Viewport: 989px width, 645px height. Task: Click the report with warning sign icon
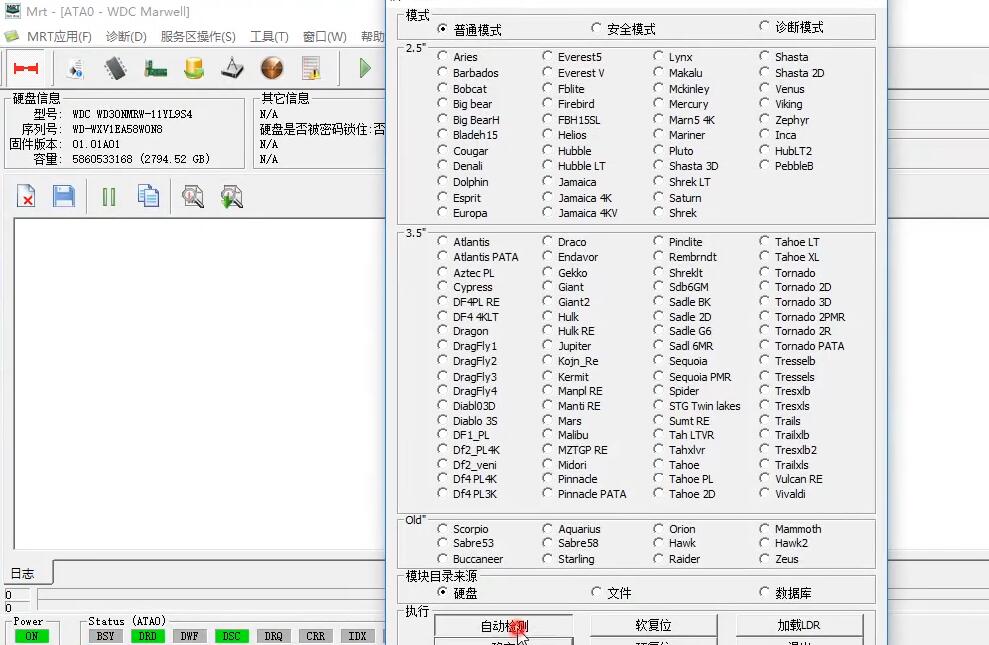(311, 68)
